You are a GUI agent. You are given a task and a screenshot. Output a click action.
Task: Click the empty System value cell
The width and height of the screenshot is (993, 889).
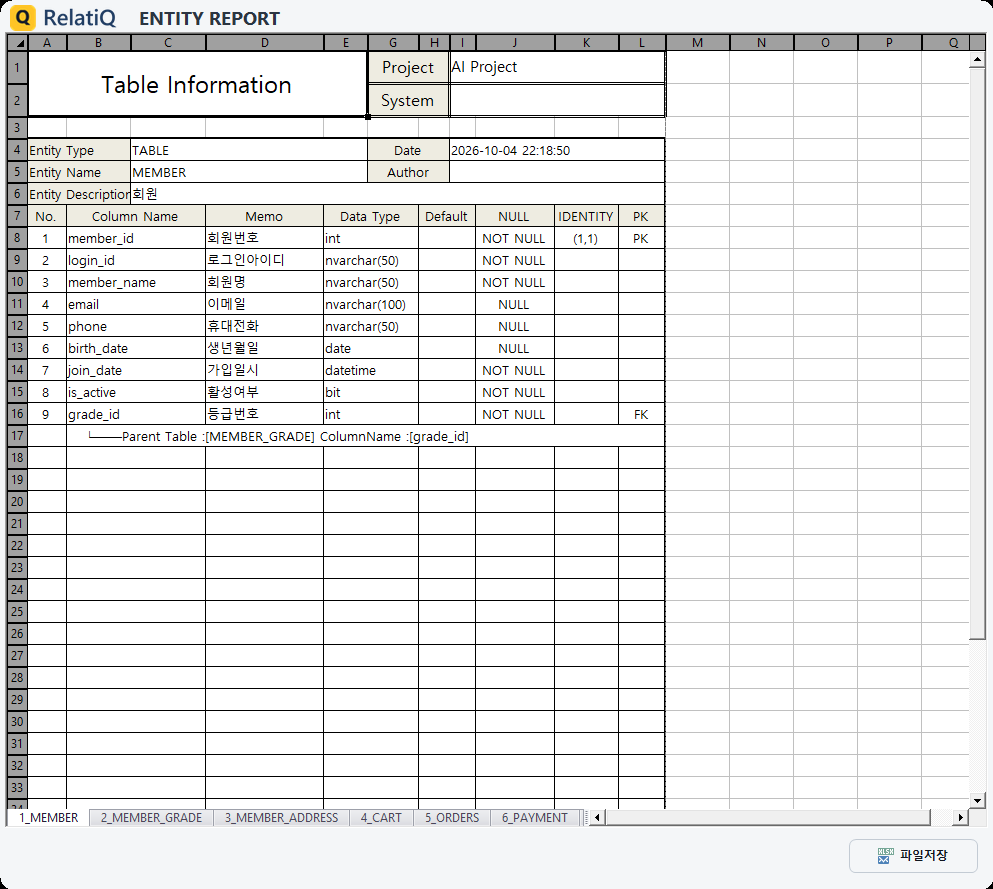pos(557,100)
